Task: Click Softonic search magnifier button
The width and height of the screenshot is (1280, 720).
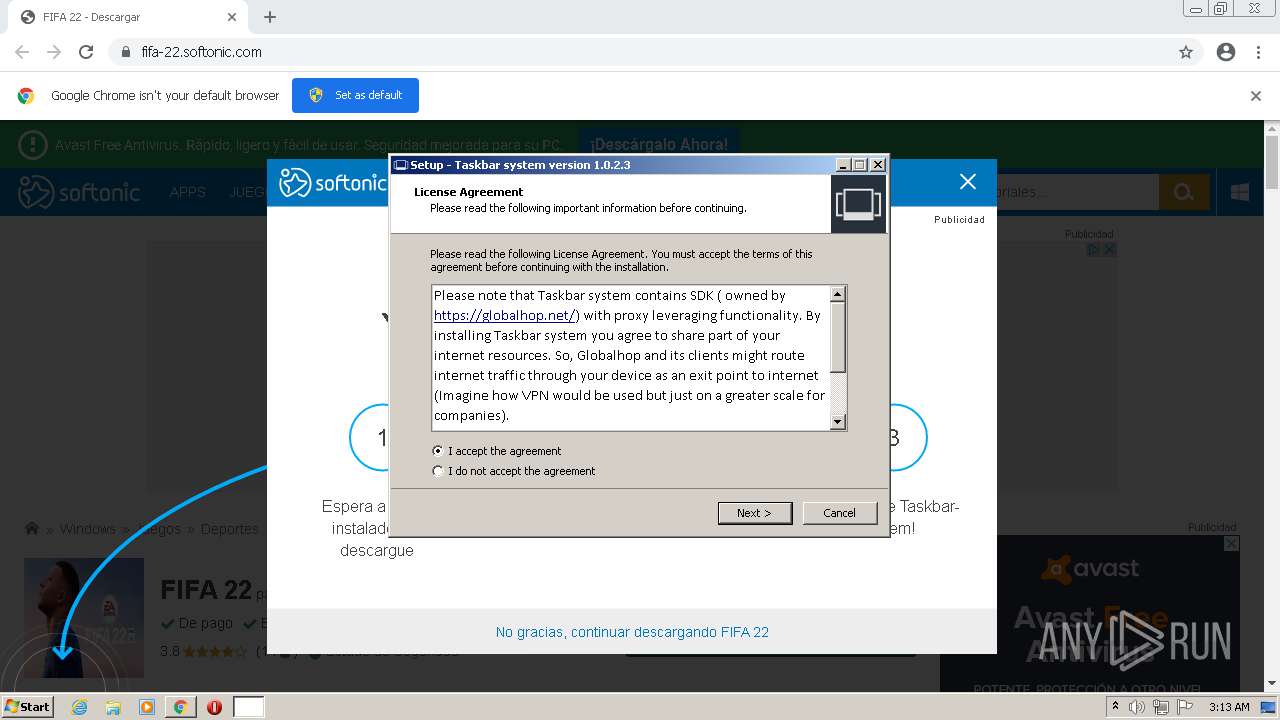Action: (x=1184, y=192)
